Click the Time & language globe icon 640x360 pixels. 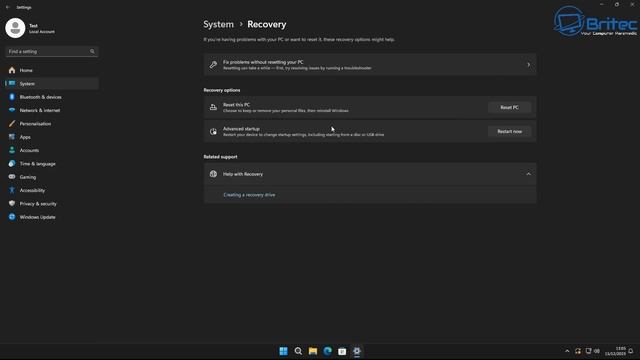(12, 164)
